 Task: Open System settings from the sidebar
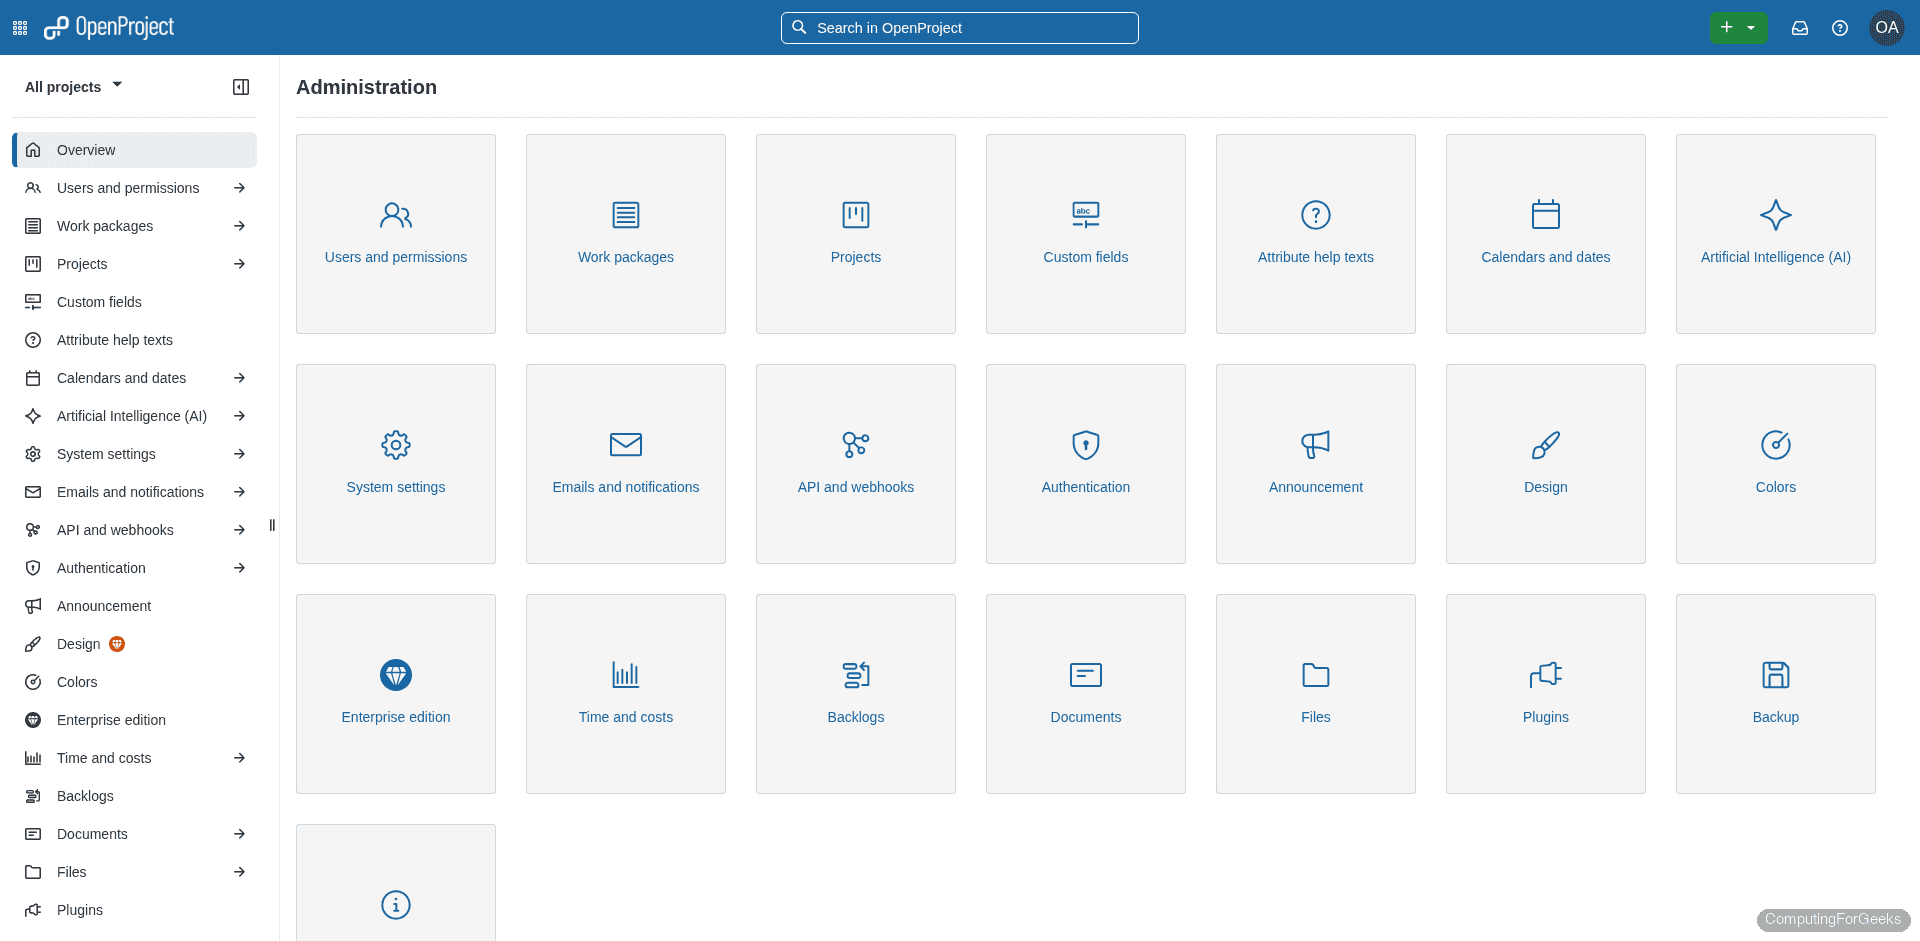pos(104,453)
